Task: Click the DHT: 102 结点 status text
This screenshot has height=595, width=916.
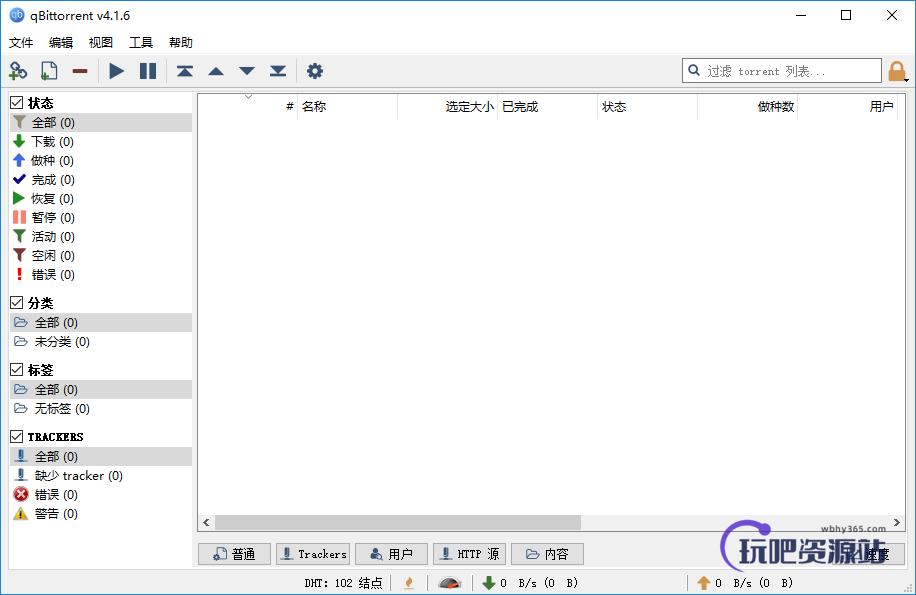Action: [x=344, y=583]
